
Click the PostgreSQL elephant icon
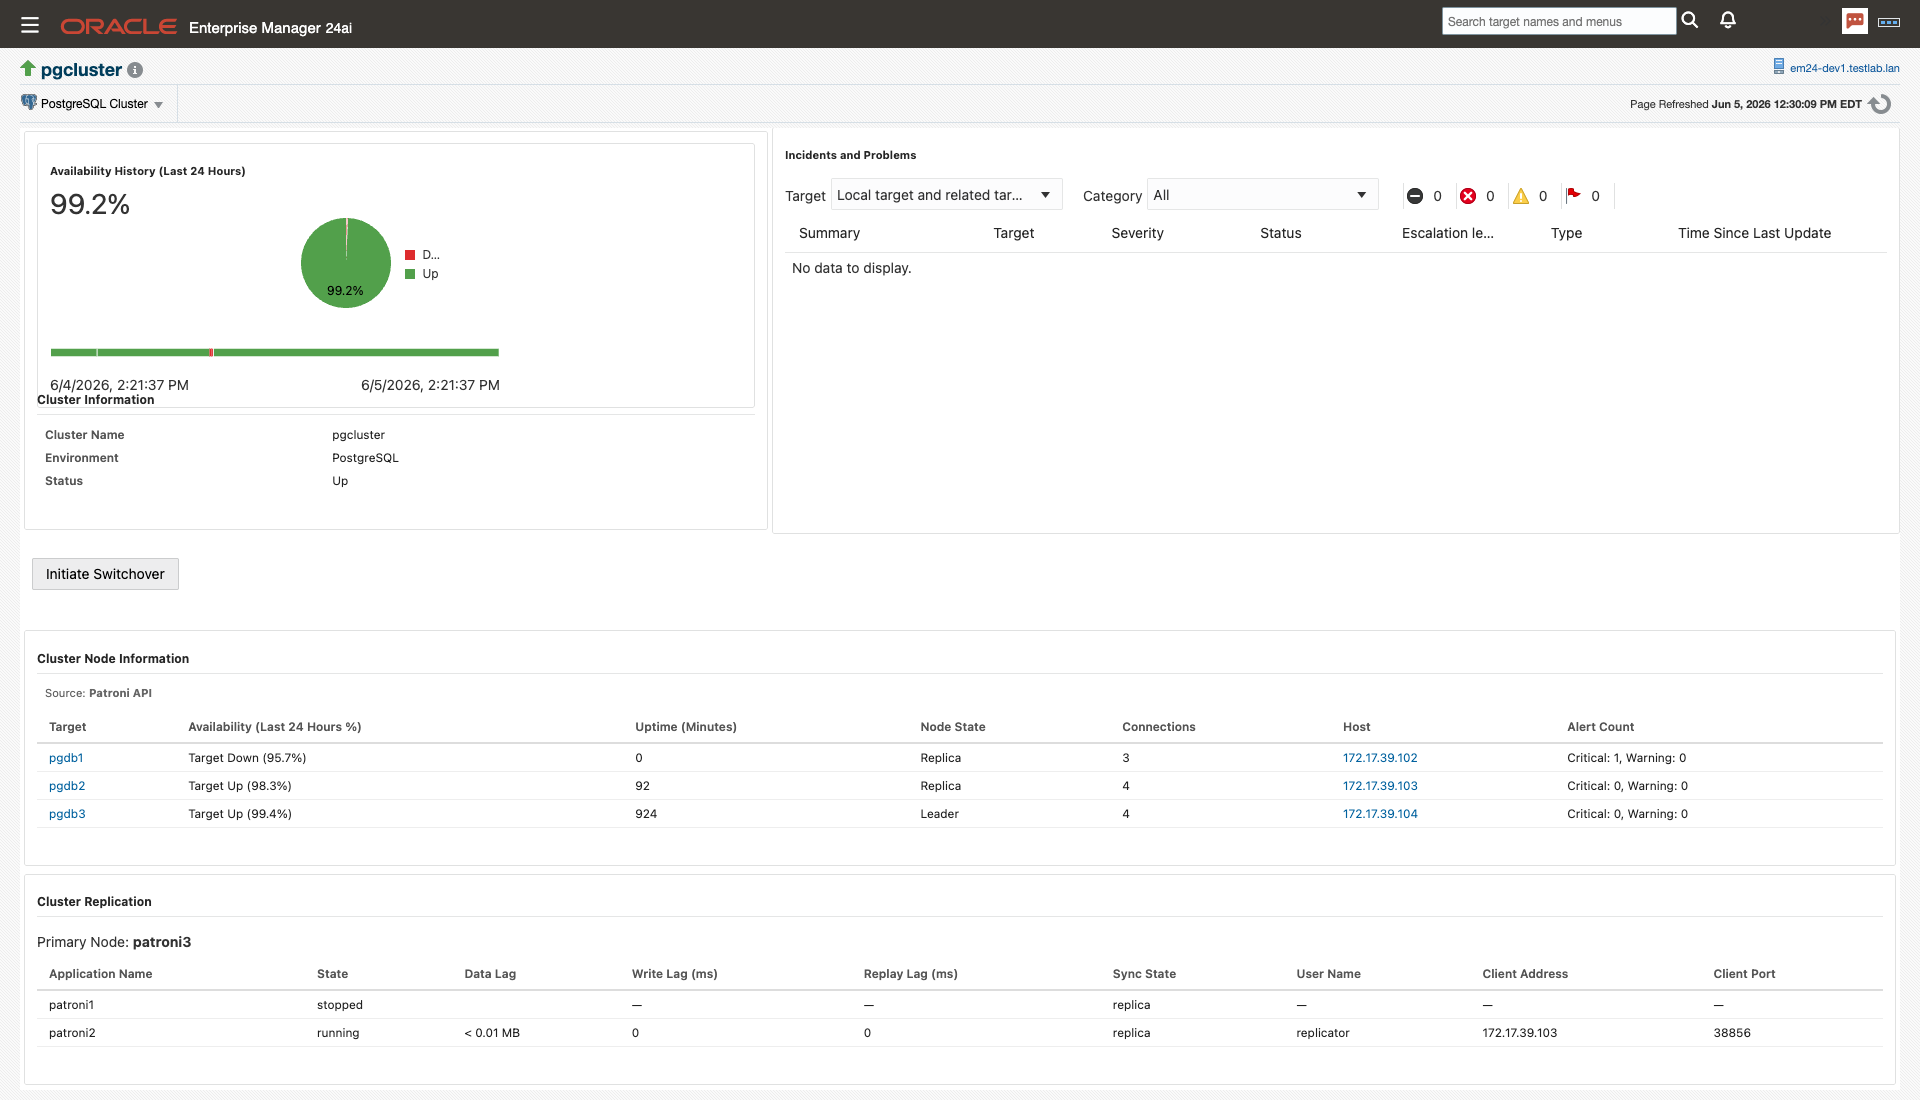[x=29, y=102]
